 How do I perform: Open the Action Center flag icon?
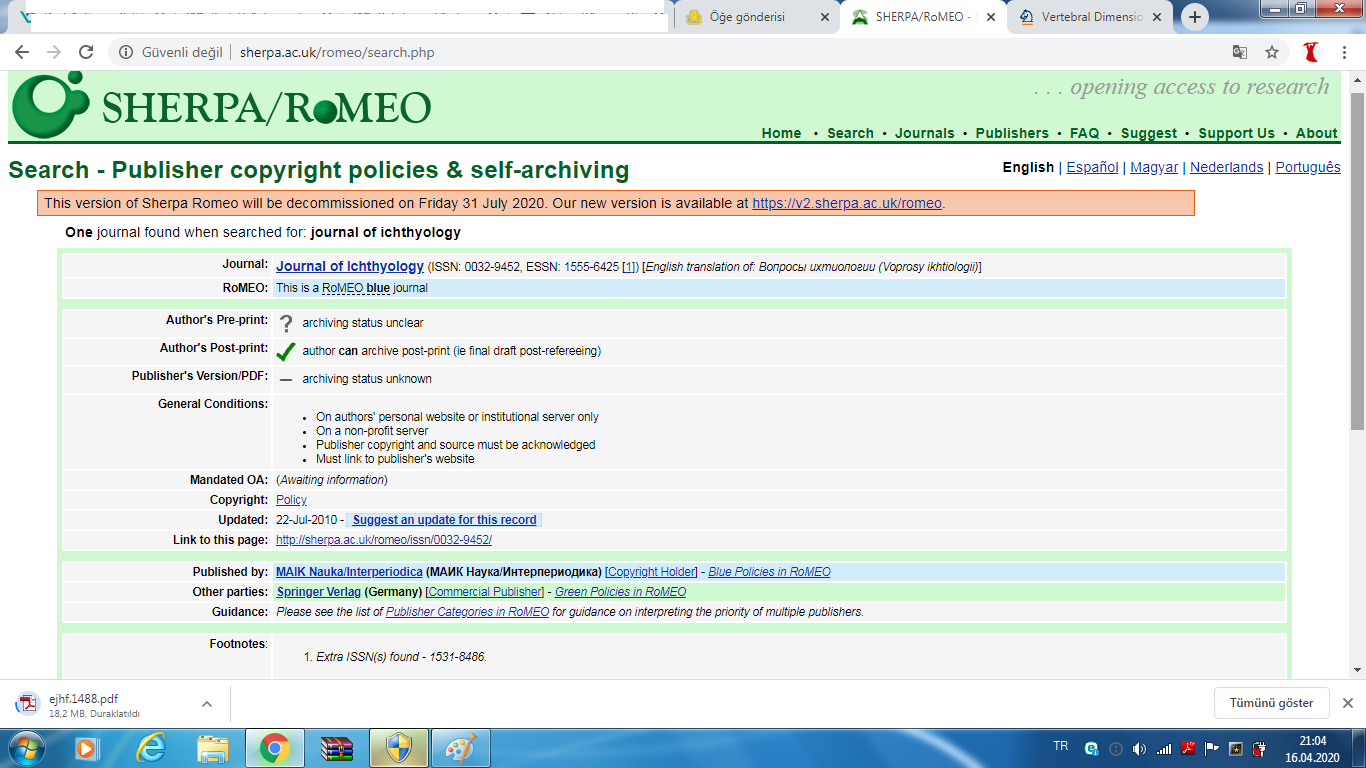[x=1211, y=748]
